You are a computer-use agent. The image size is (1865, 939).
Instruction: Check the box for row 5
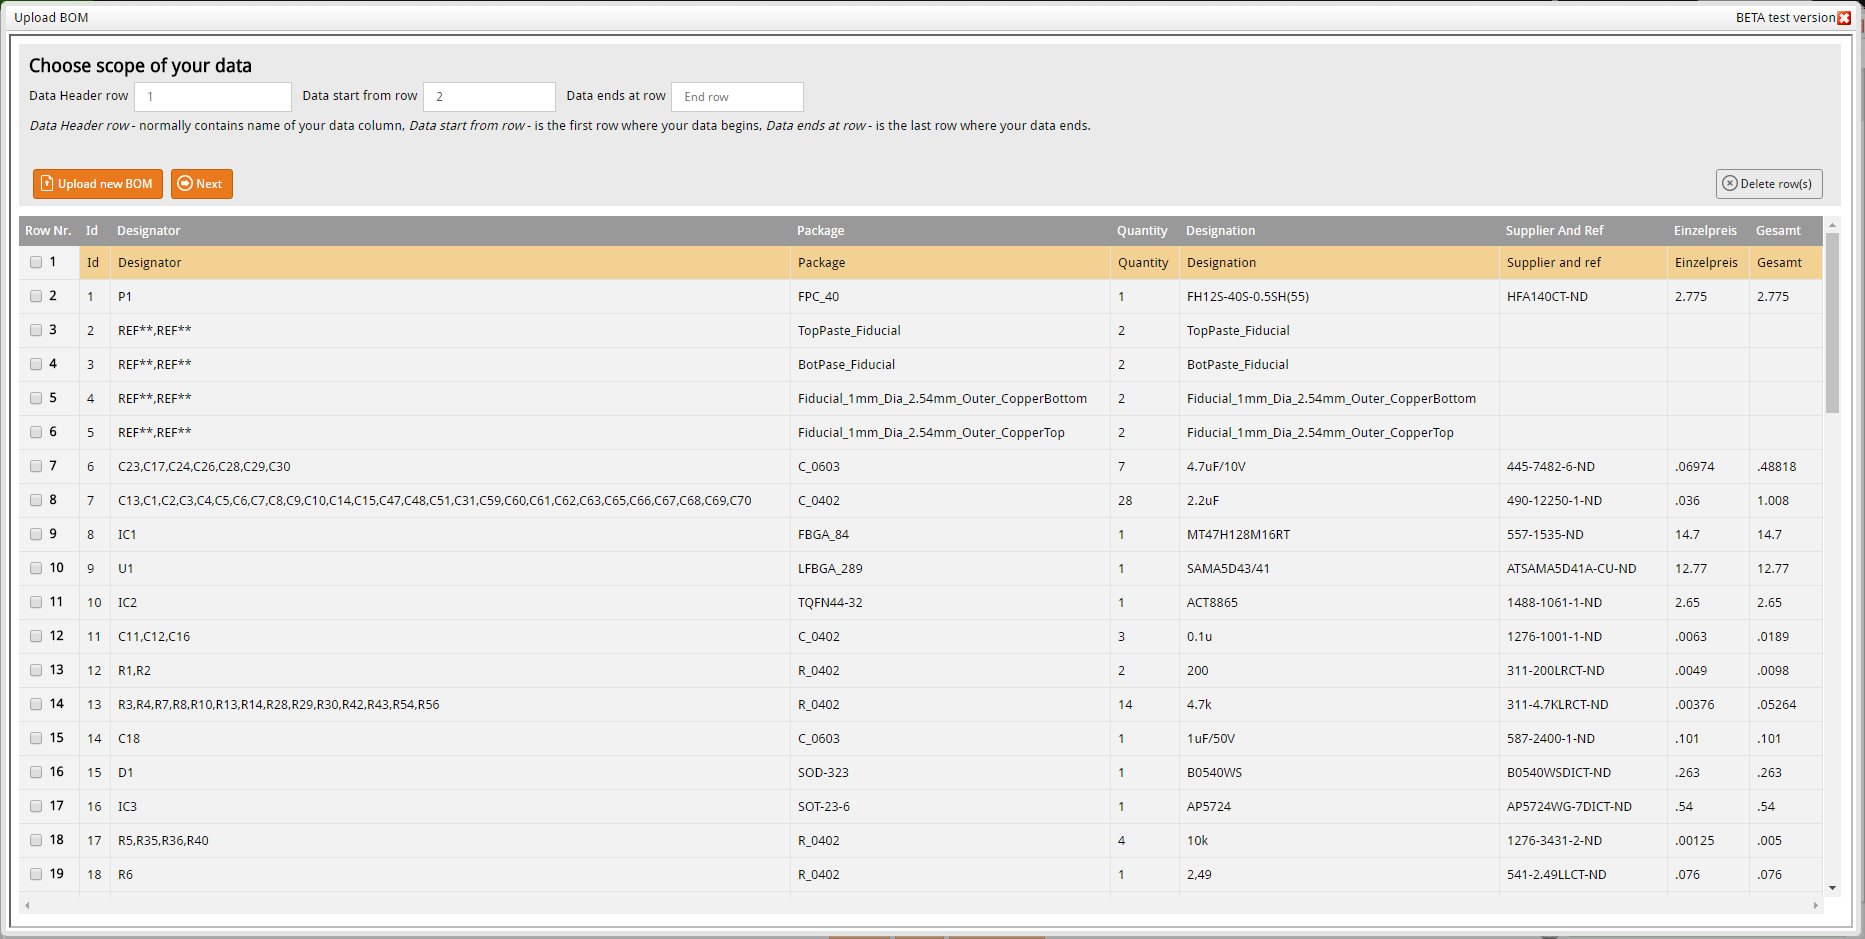pyautogui.click(x=36, y=398)
